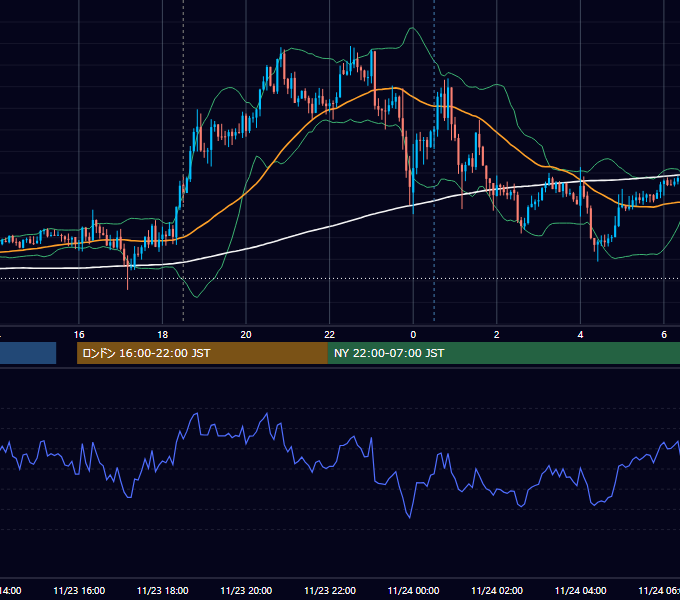Click the 11/24 02:00 time label
The height and width of the screenshot is (600, 680).
pos(497,590)
